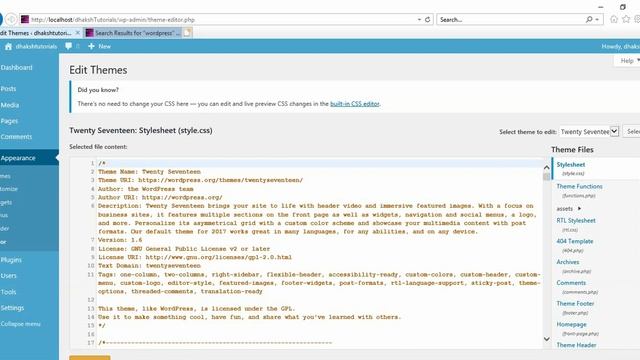The image size is (640, 360).
Task: Click the code editor scroll down arrow
Action: [547, 339]
